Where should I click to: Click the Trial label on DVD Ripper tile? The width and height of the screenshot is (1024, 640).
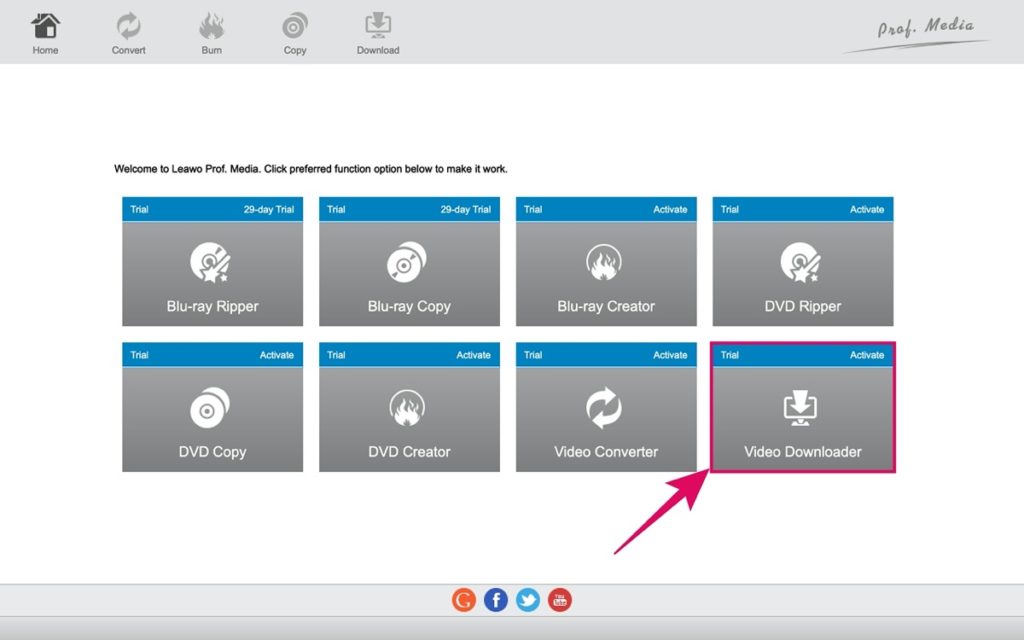729,210
